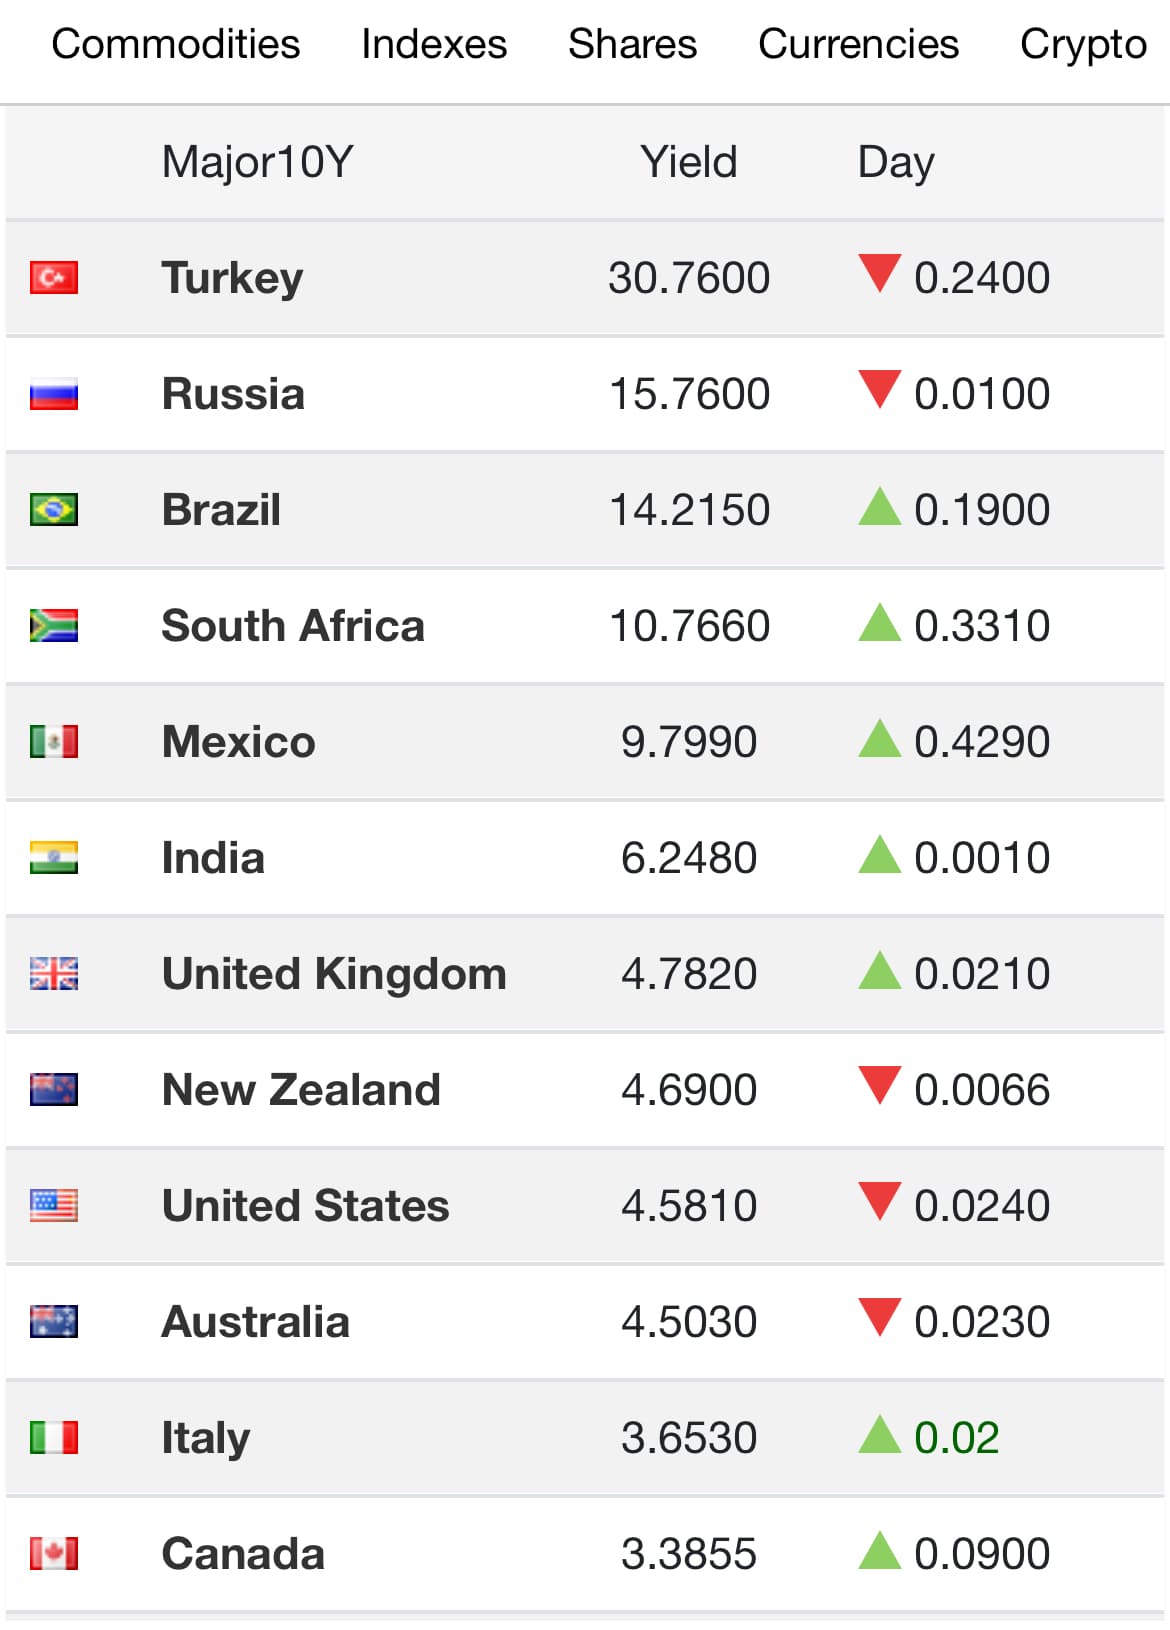Viewport: 1170px width, 1630px height.
Task: Switch to the Commodities tab
Action: point(176,44)
